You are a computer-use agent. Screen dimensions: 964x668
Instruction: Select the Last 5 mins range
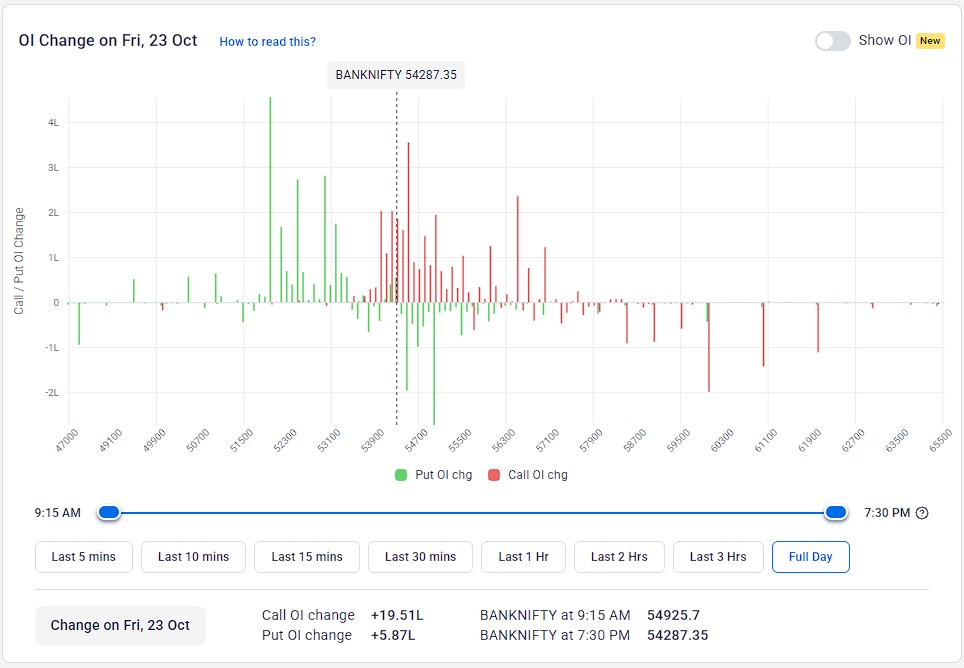coord(84,557)
